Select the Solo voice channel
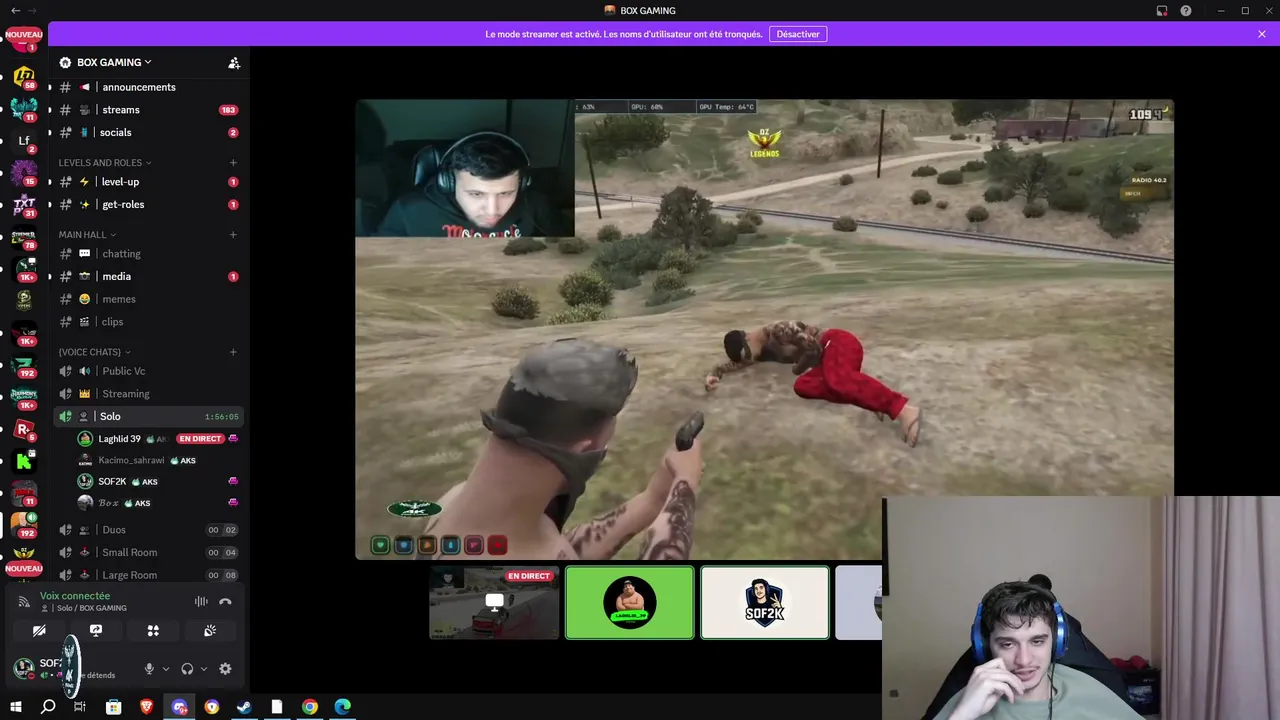The image size is (1280, 720). tap(147, 416)
